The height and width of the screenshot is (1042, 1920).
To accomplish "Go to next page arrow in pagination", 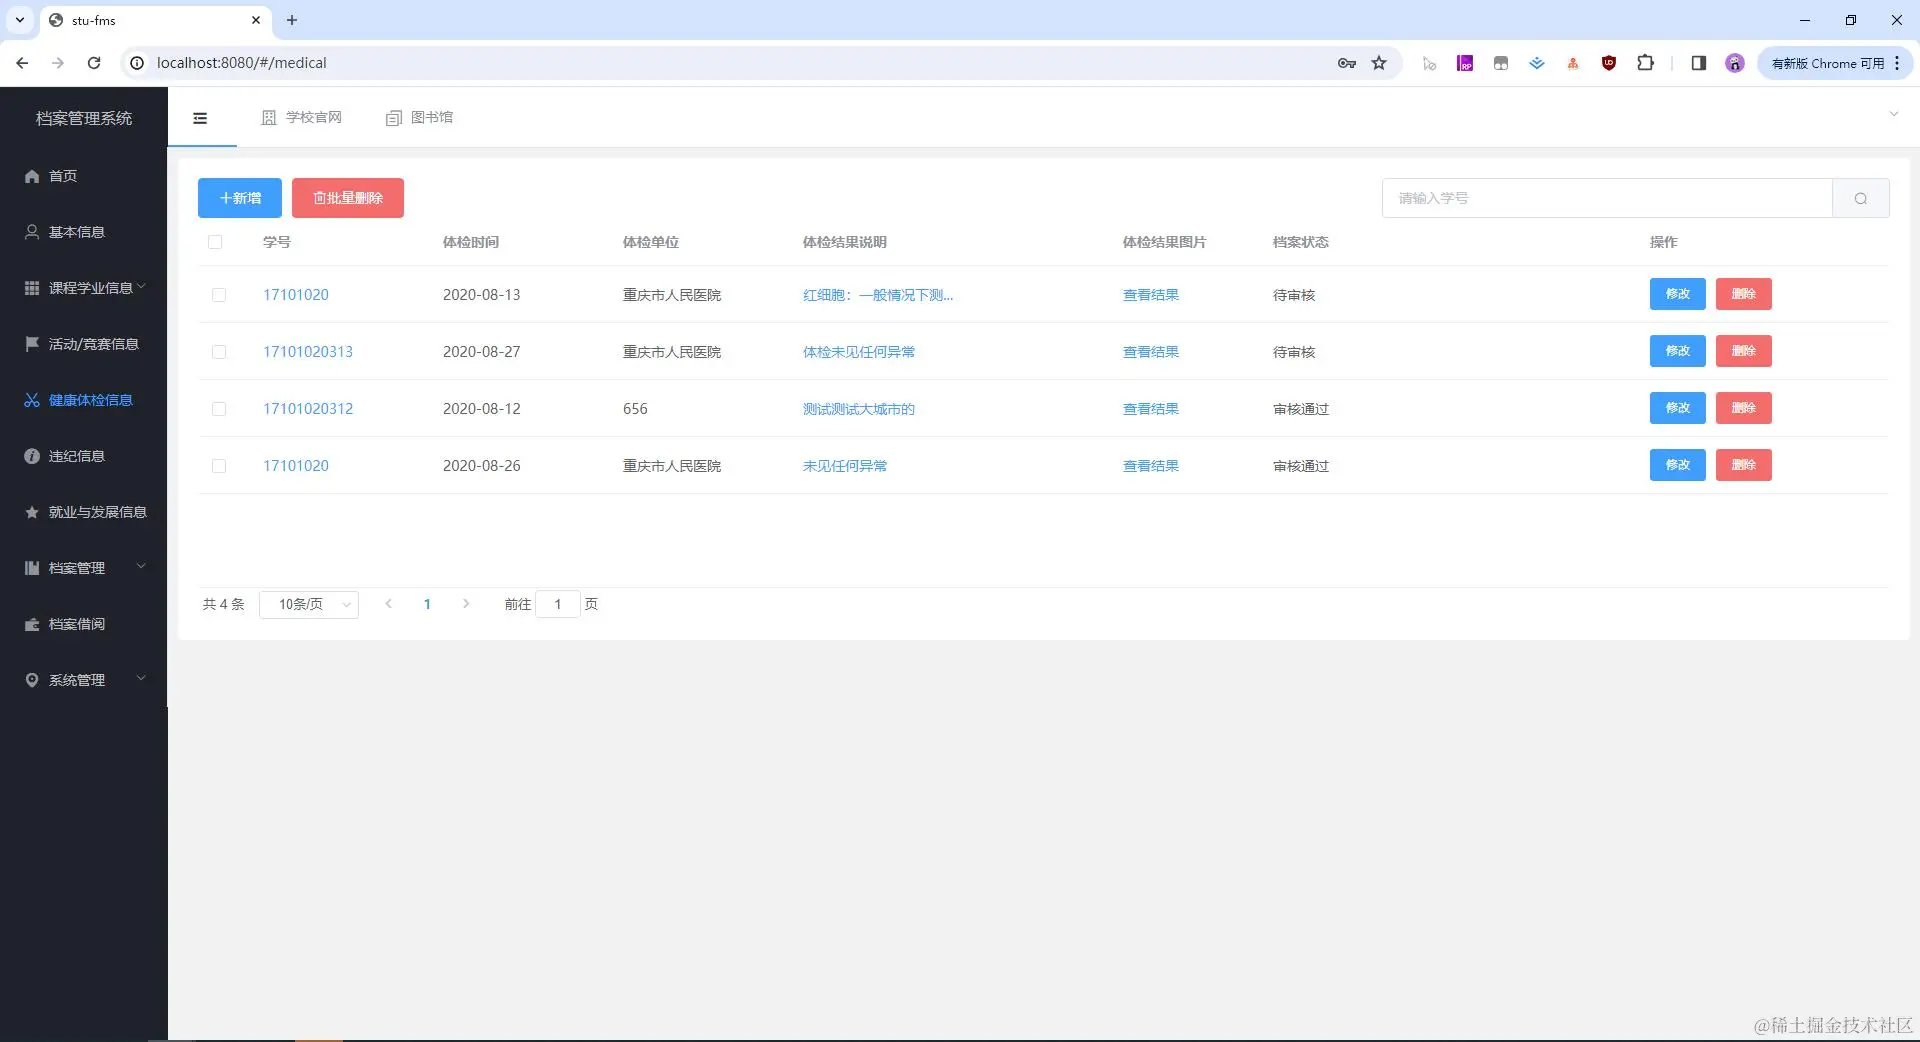I will 466,604.
